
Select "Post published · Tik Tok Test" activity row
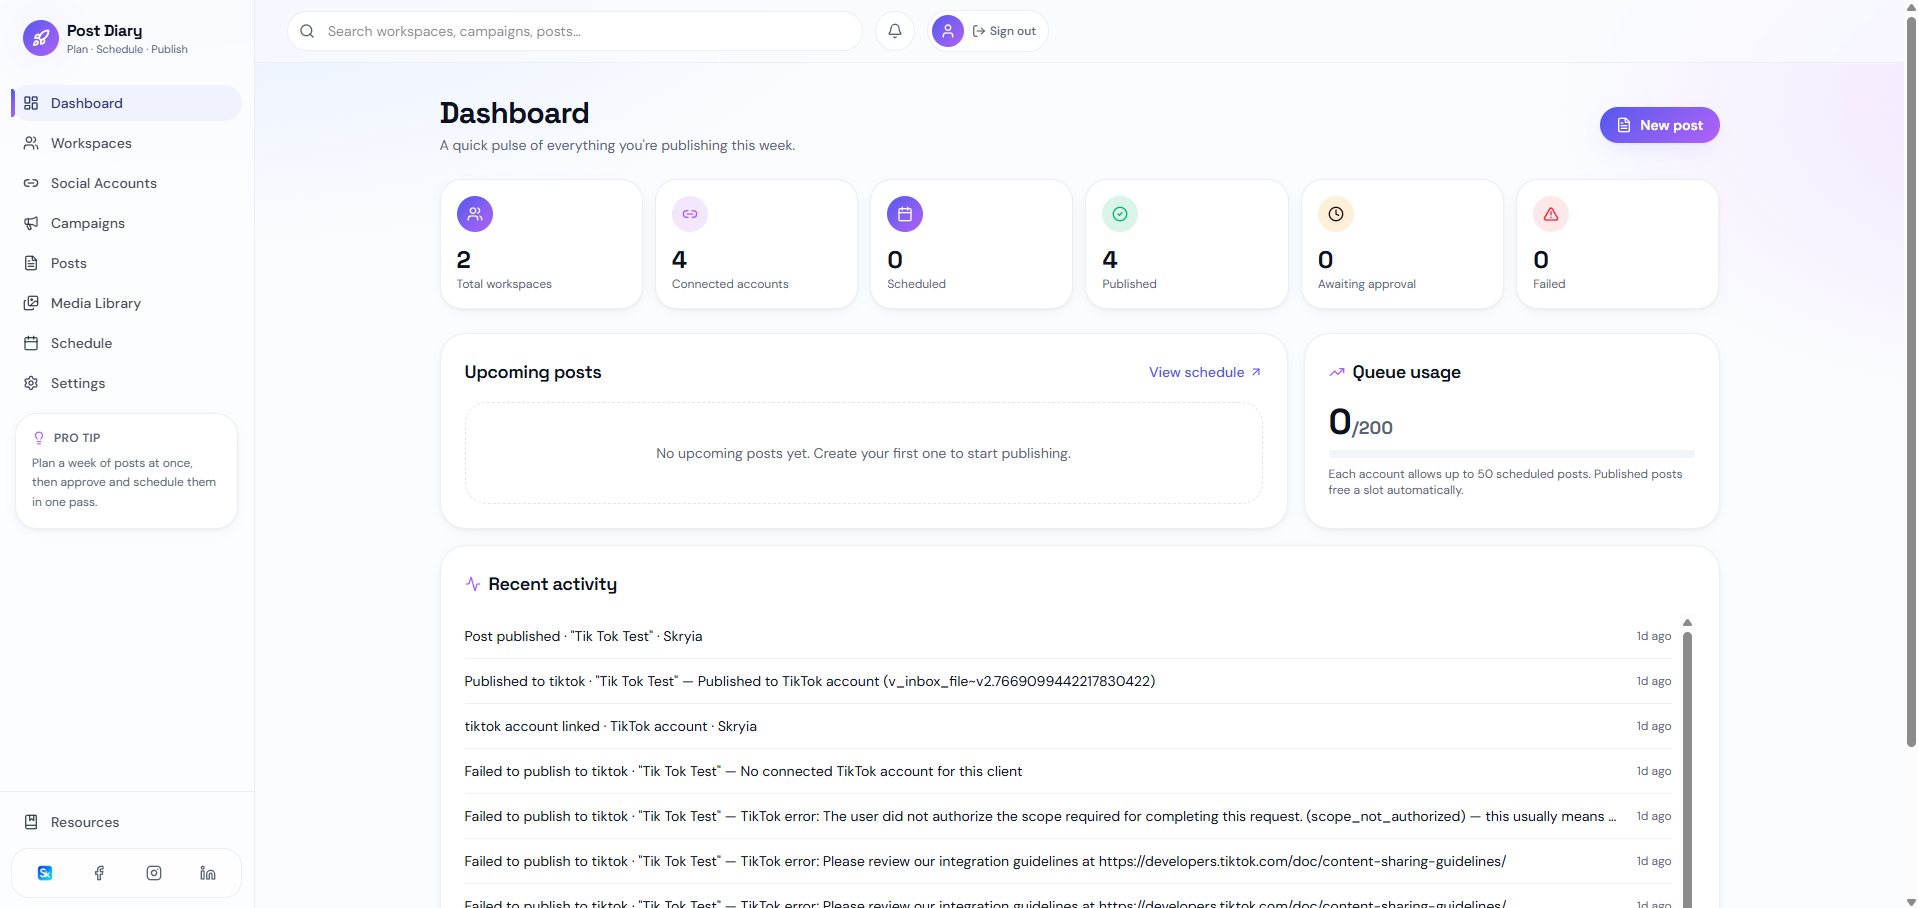coord(1067,636)
